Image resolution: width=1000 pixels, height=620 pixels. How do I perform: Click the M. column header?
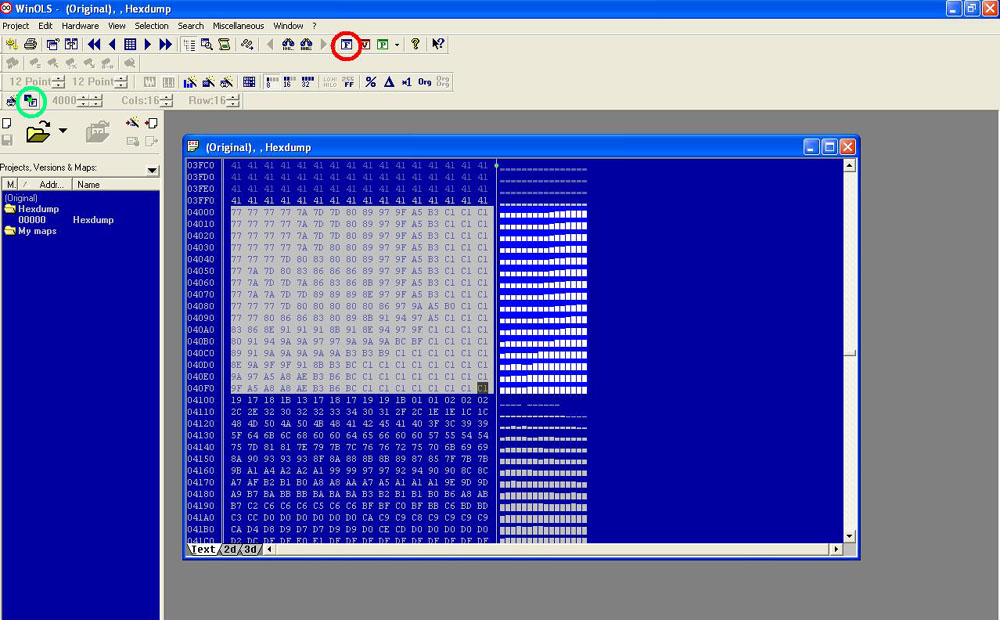tap(11, 184)
